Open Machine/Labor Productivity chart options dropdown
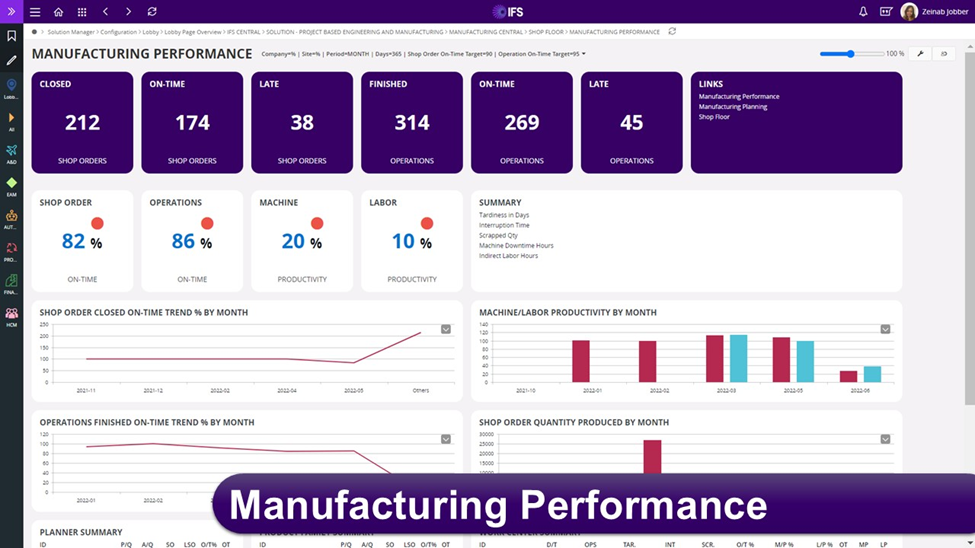The width and height of the screenshot is (975, 548). (885, 329)
